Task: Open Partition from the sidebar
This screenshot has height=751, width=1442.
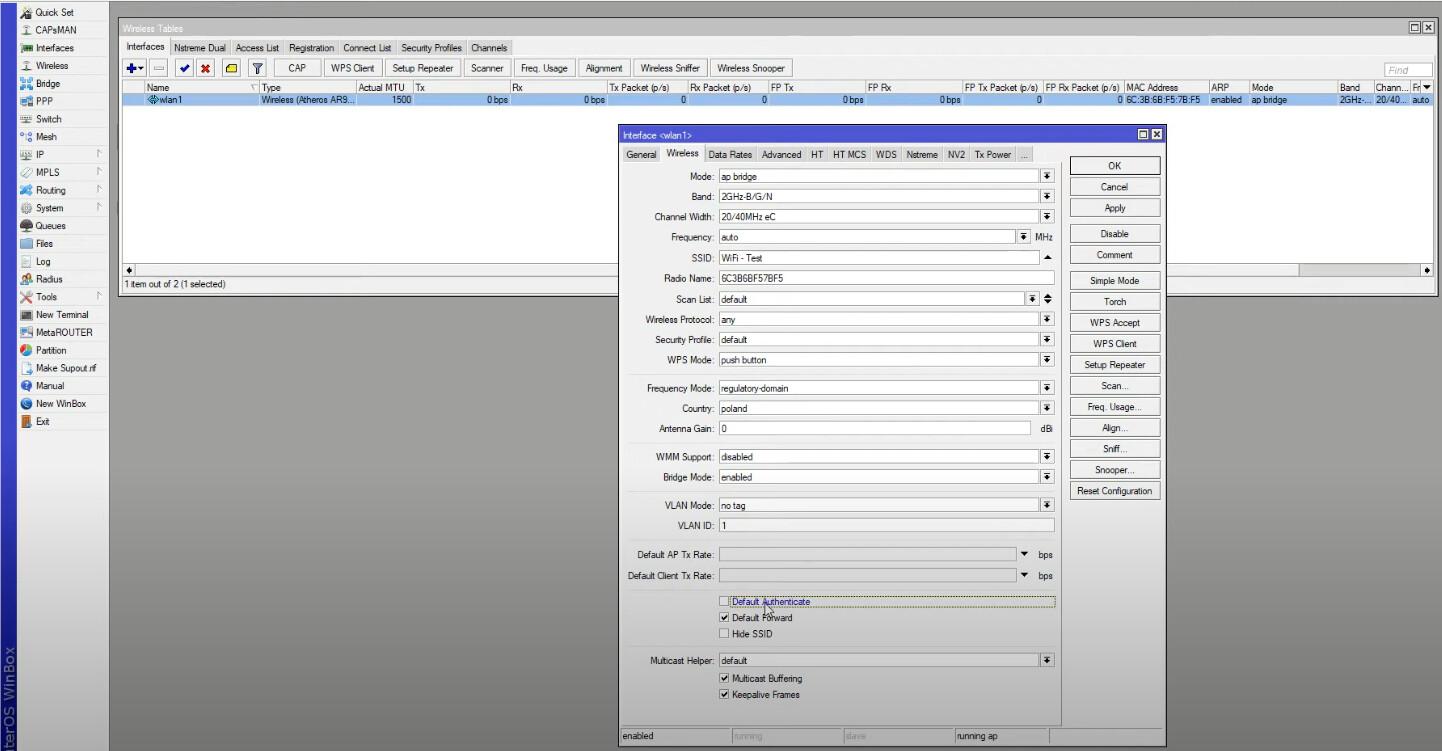Action: coord(51,351)
